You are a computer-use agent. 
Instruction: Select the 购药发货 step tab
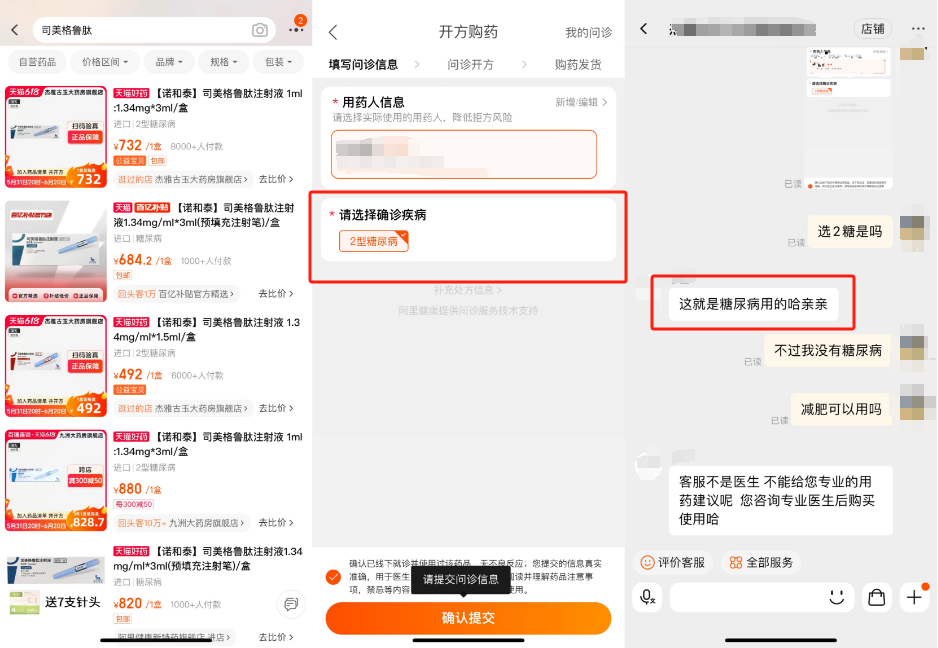click(578, 64)
